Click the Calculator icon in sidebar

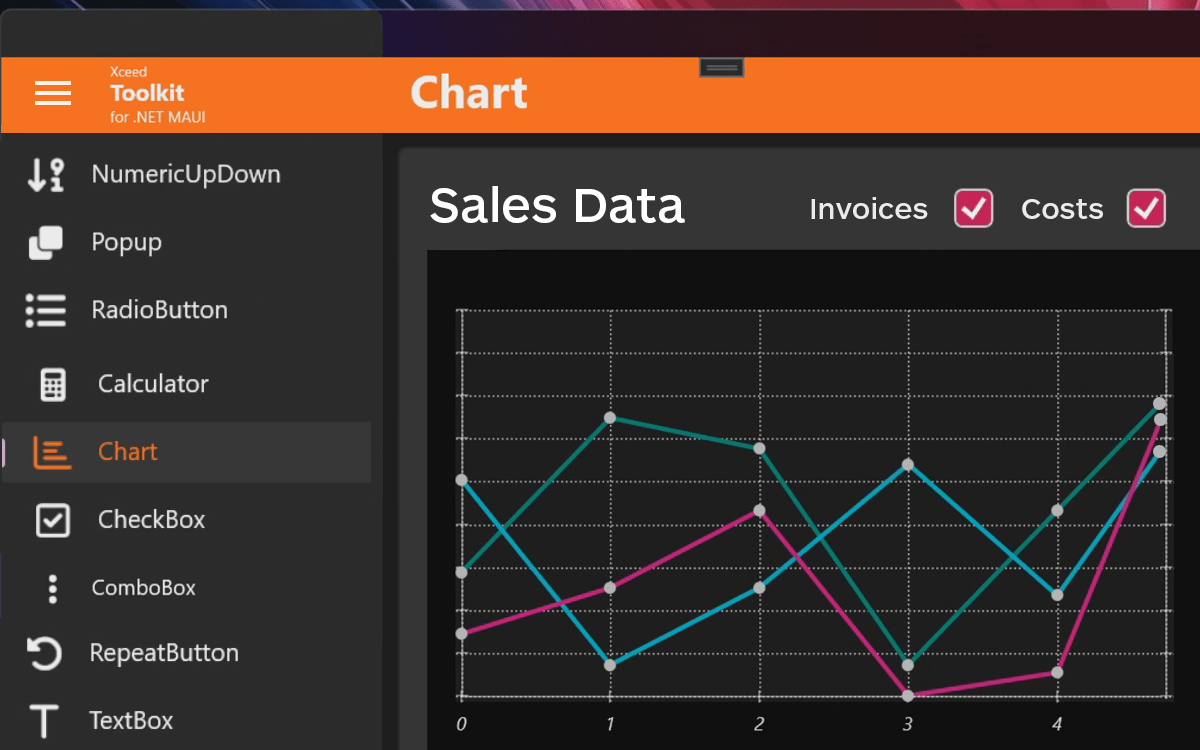[53, 384]
